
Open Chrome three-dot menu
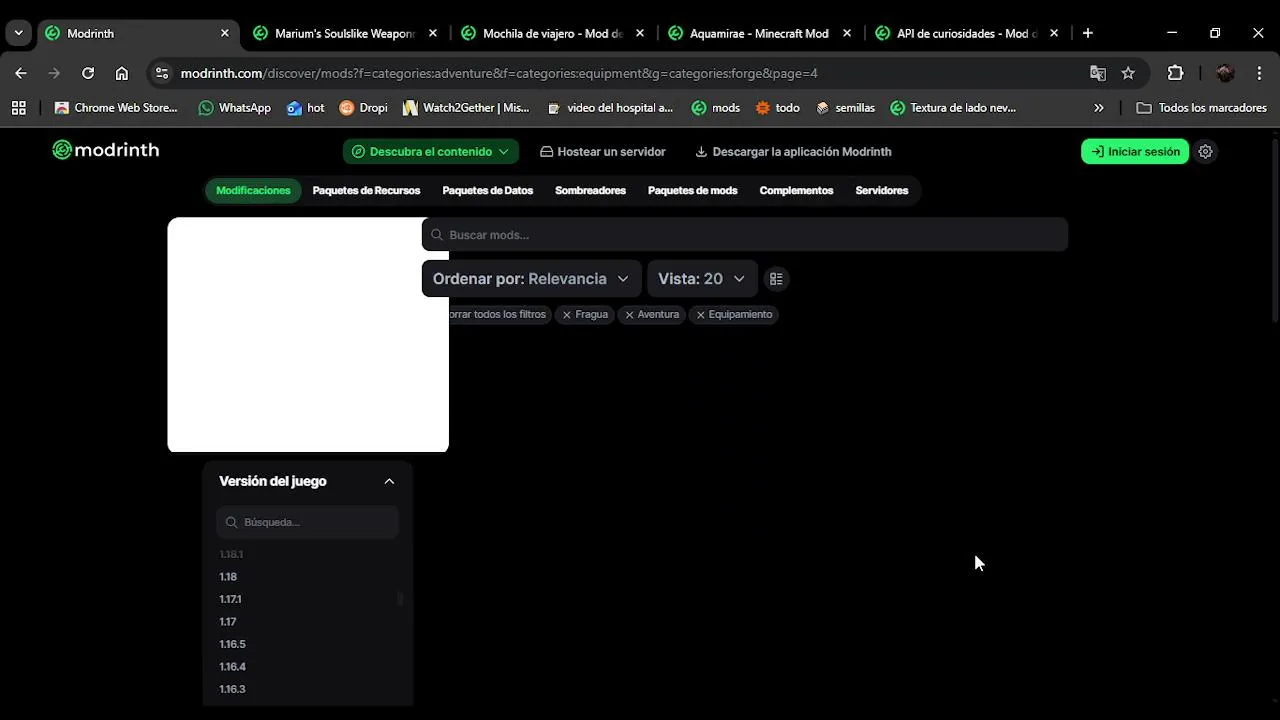(x=1259, y=73)
